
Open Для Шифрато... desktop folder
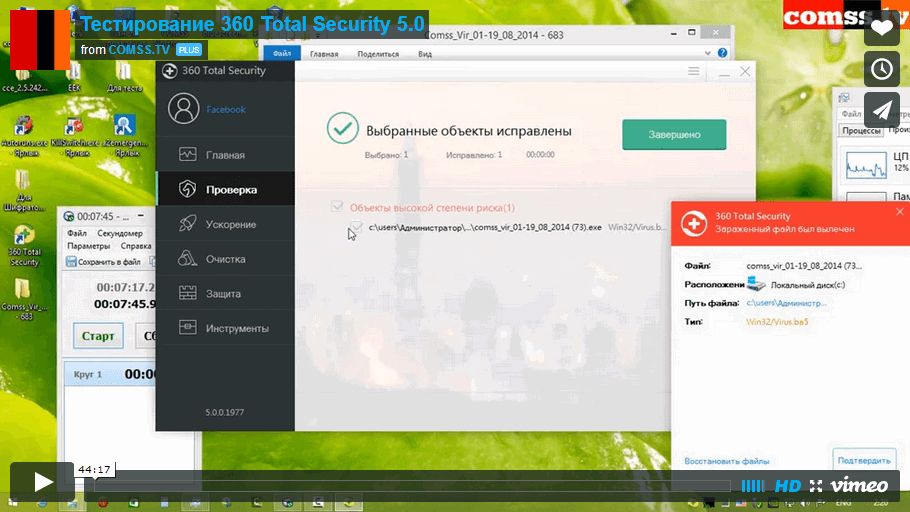(24, 190)
